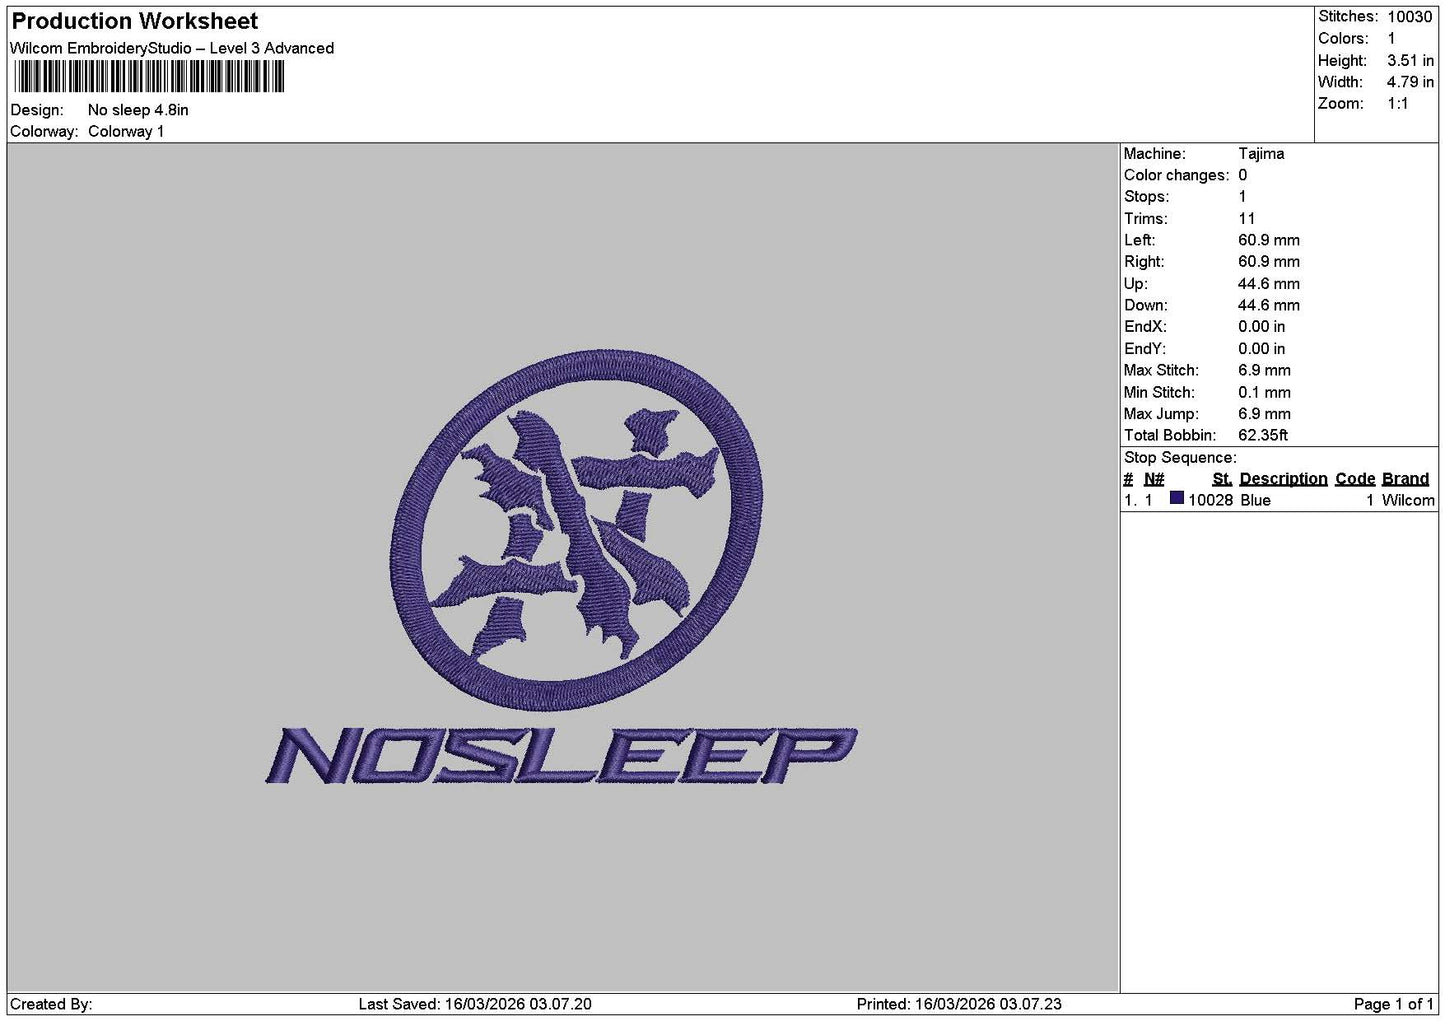Click the Min Stitch value 0.1 mm
The height and width of the screenshot is (1021, 1445).
(1264, 392)
